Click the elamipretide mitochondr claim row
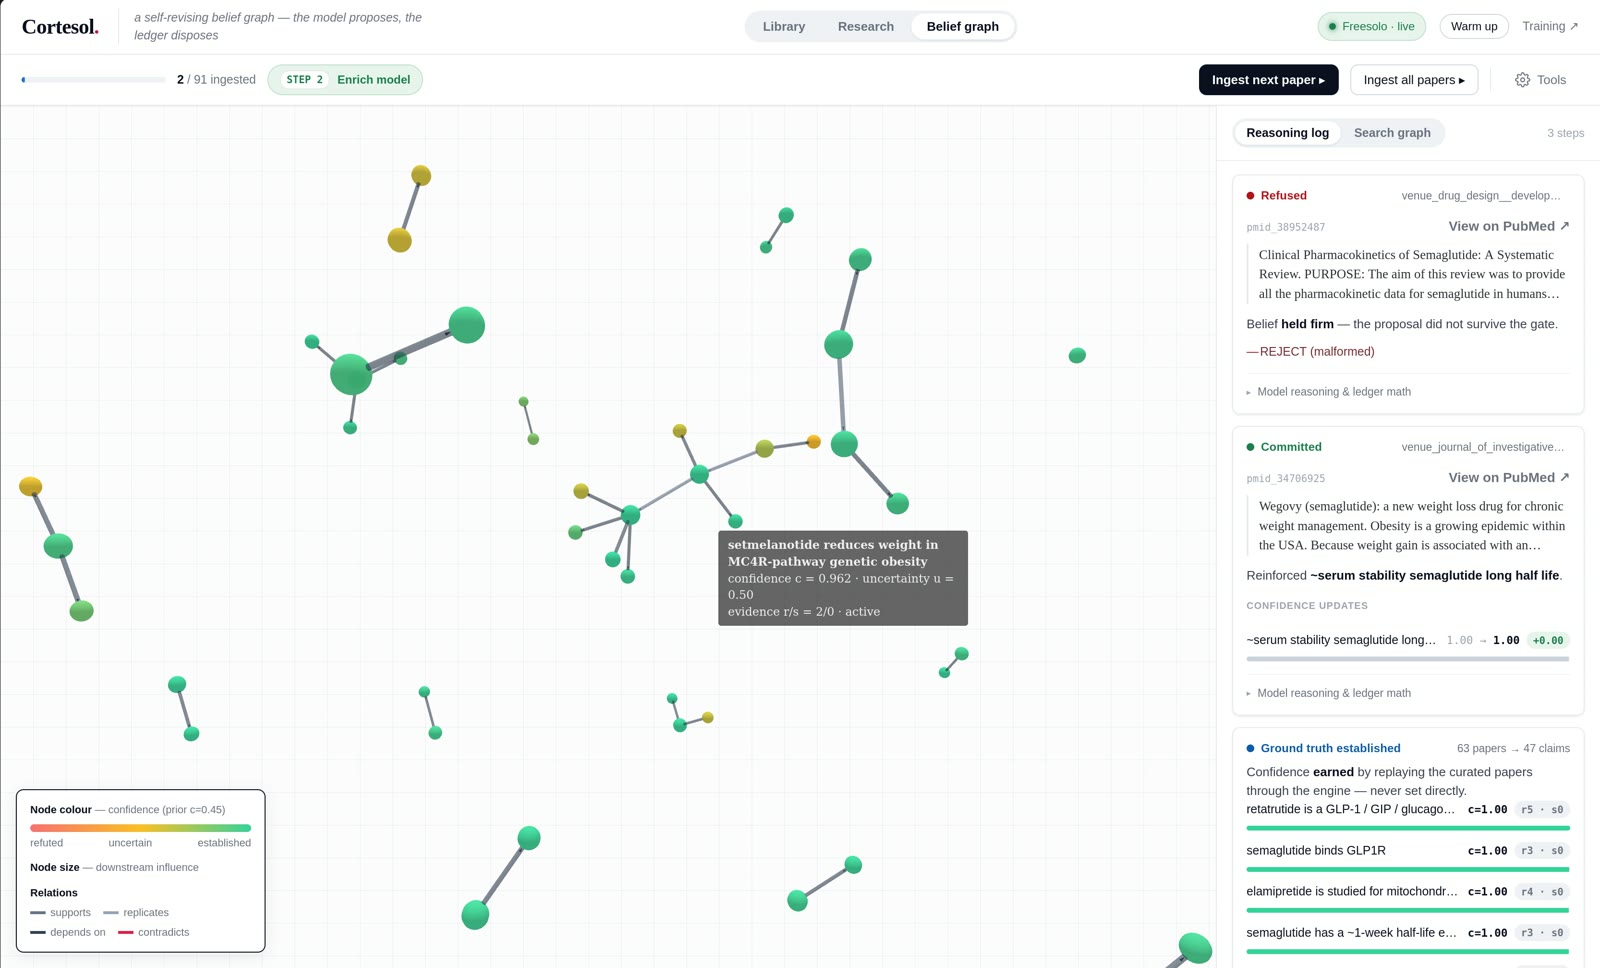 pyautogui.click(x=1407, y=892)
